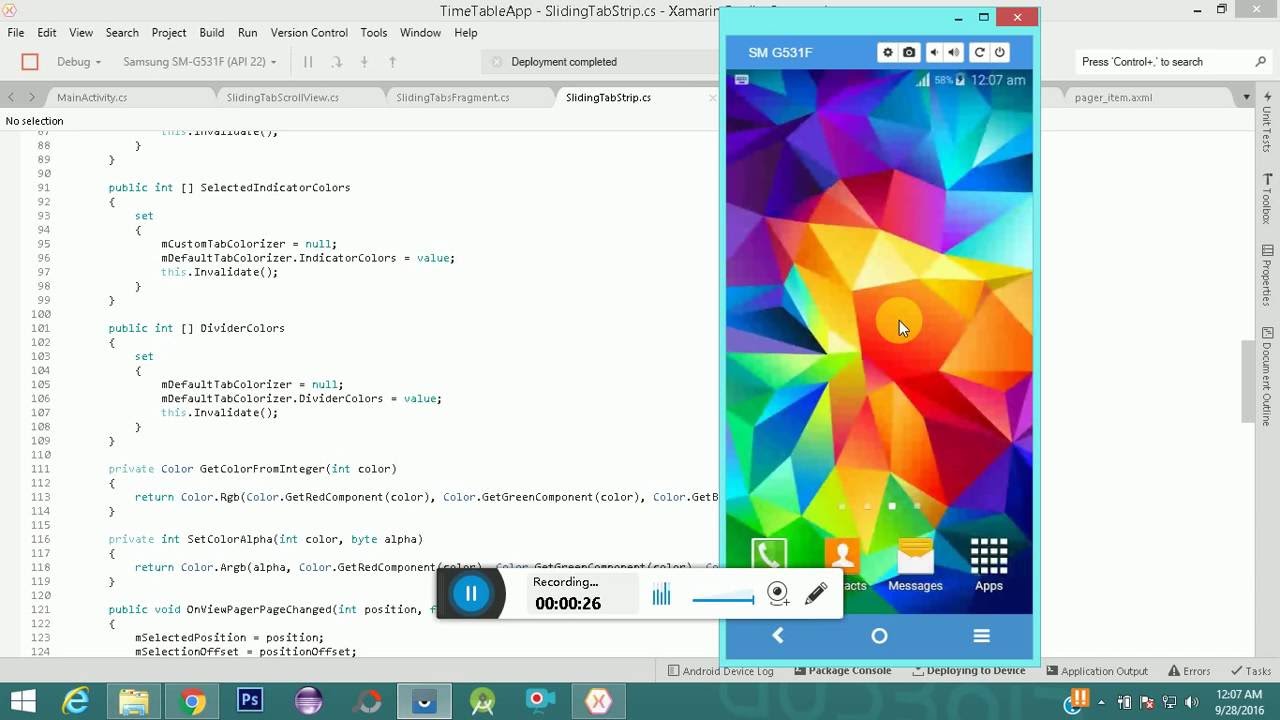This screenshot has height=720, width=1280.
Task: Click the Windows Start button
Action: pyautogui.click(x=22, y=701)
